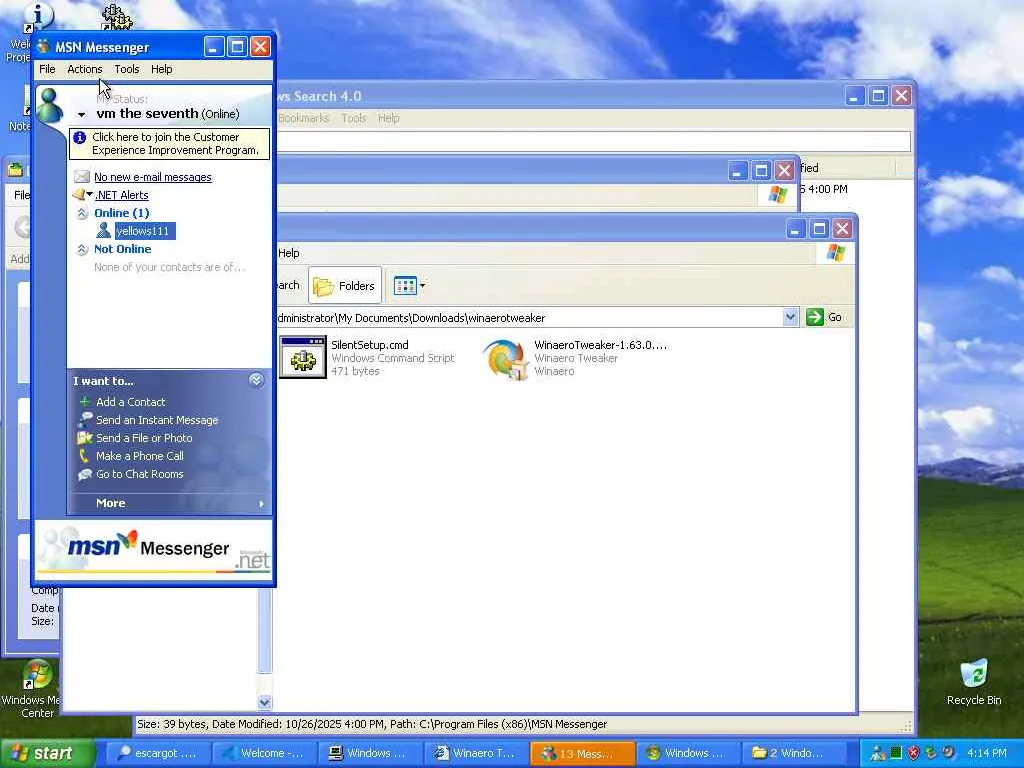Click the MSN Messenger user avatar icon

tap(51, 104)
